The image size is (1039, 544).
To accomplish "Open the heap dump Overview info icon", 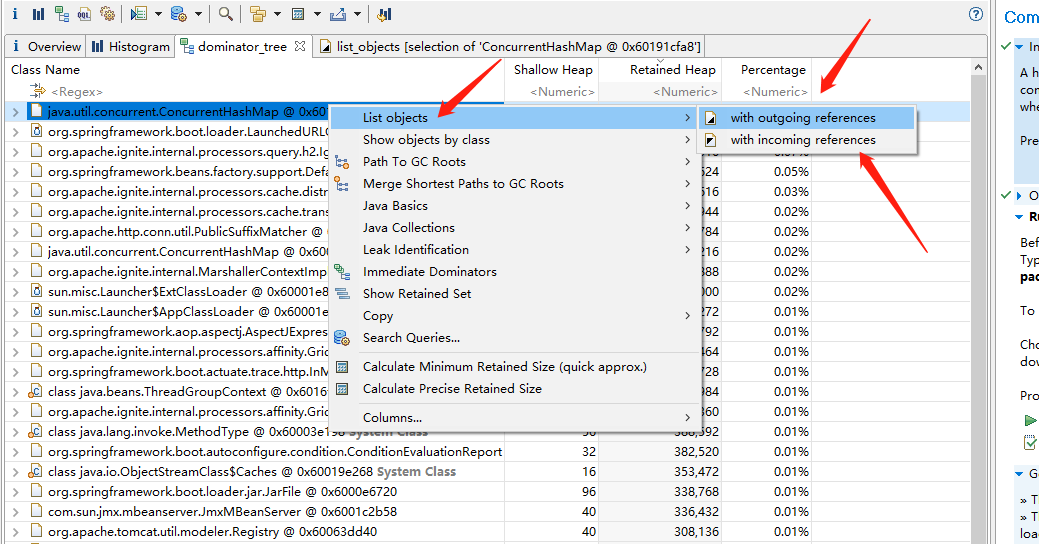I will tap(15, 14).
